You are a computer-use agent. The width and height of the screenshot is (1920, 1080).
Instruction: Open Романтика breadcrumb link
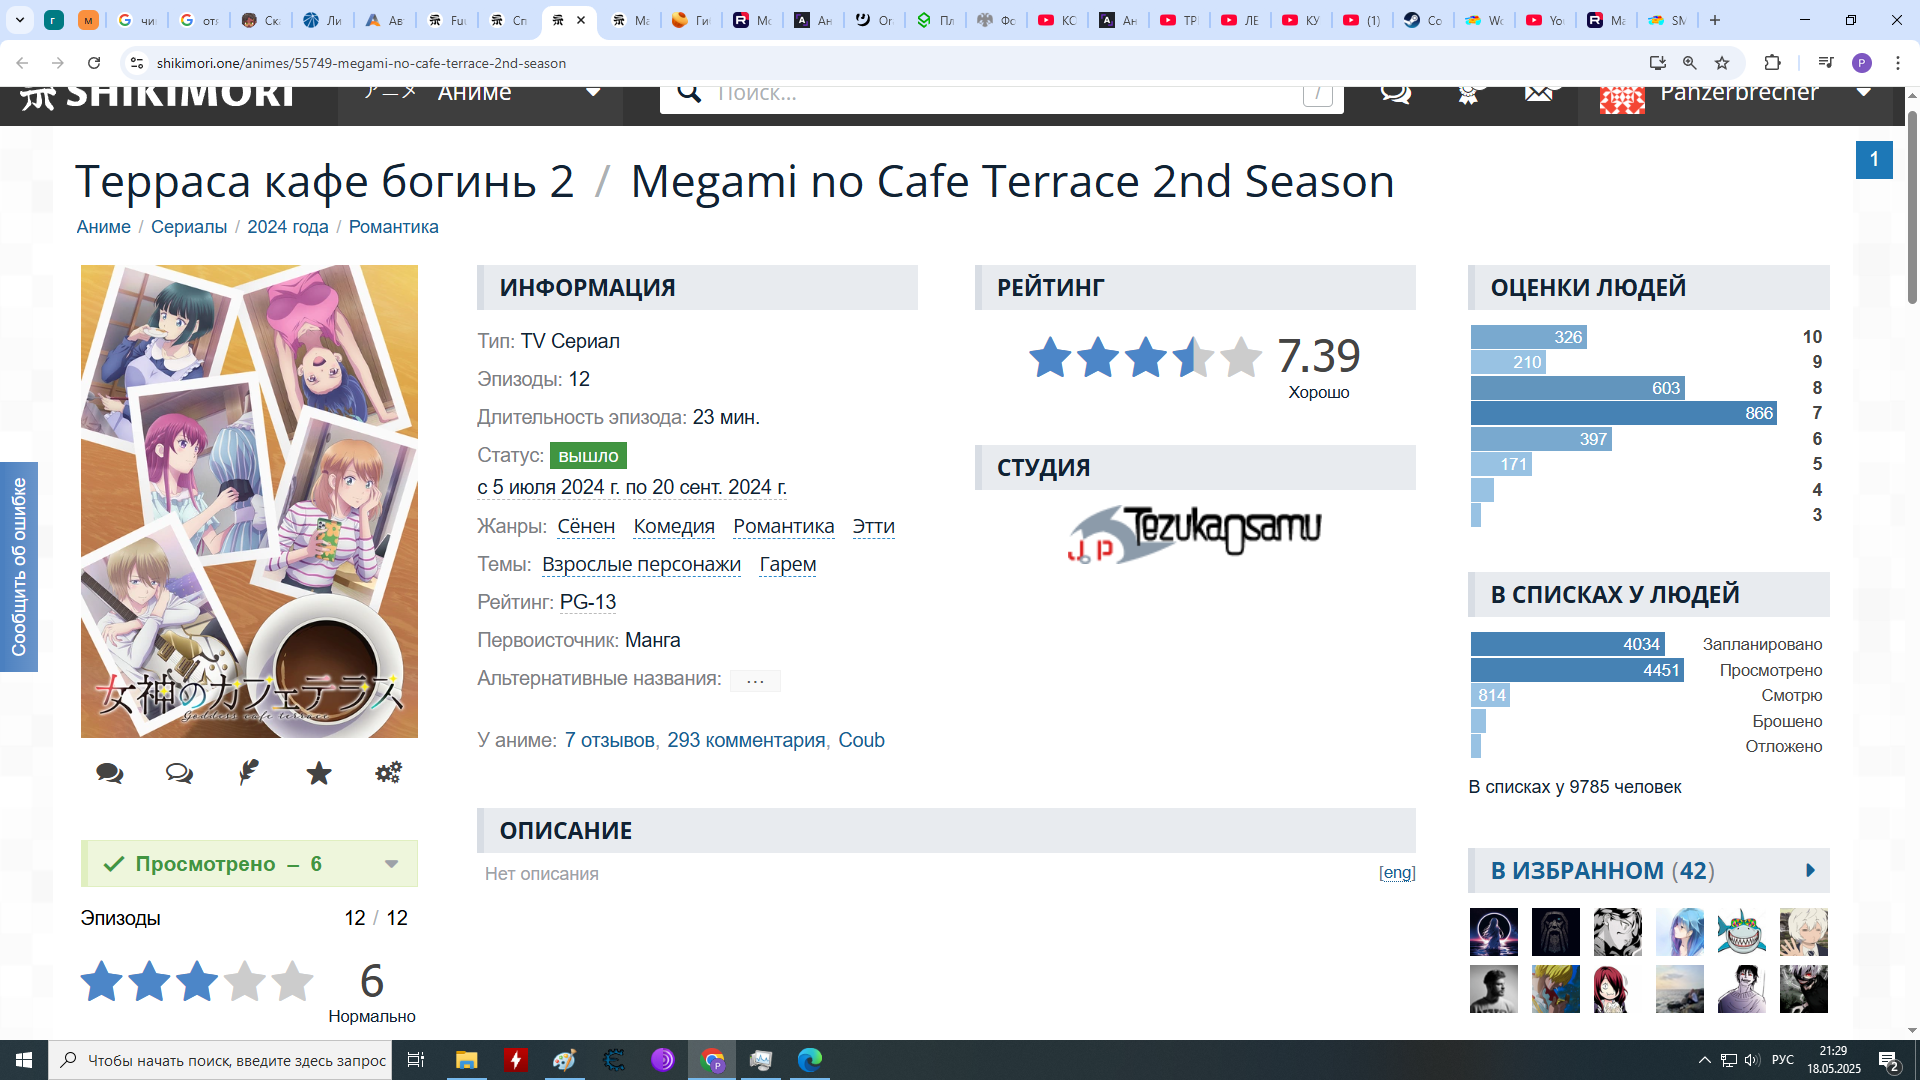pyautogui.click(x=393, y=227)
